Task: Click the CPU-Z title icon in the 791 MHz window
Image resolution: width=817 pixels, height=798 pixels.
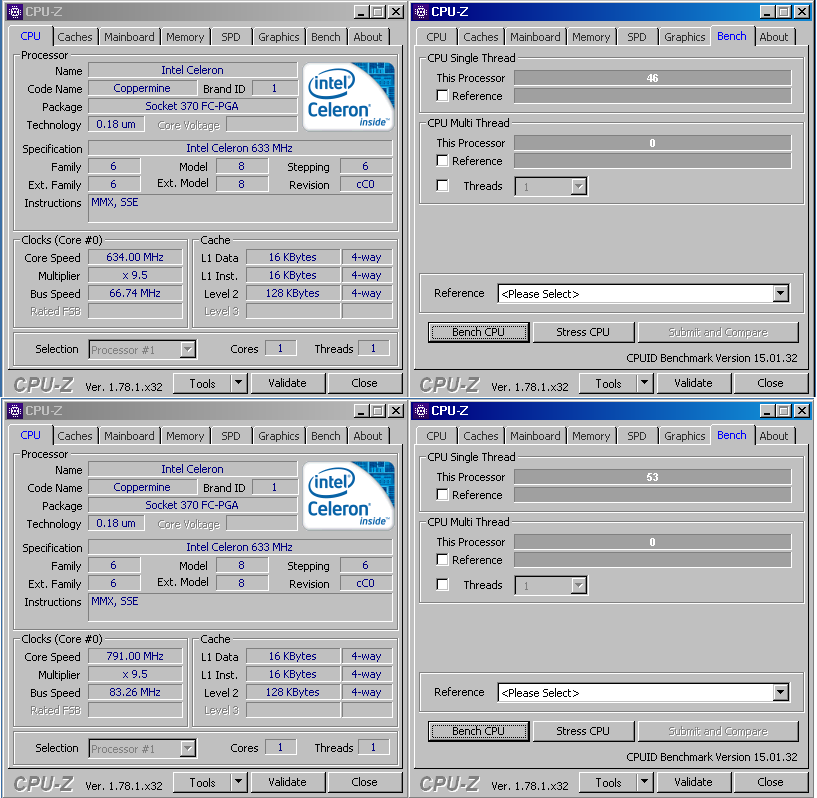Action: 15,410
